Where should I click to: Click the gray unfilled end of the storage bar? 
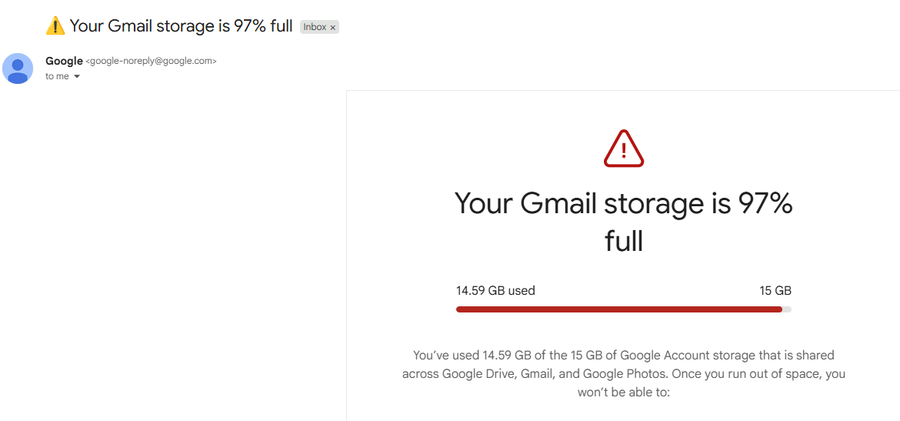coord(787,309)
